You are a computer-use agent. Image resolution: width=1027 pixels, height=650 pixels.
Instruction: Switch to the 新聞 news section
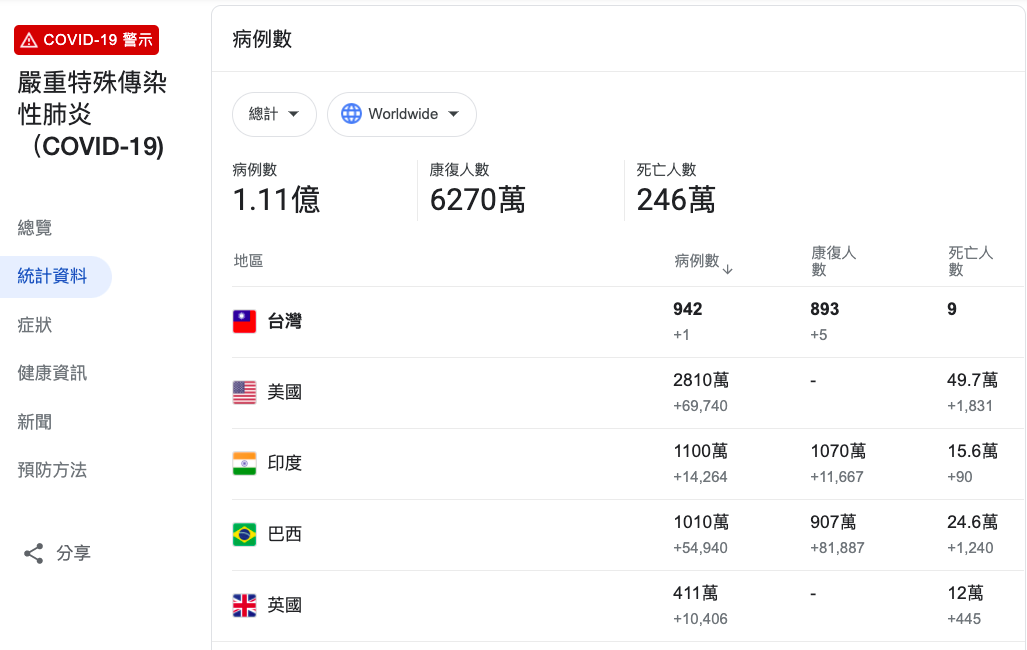(x=35, y=421)
